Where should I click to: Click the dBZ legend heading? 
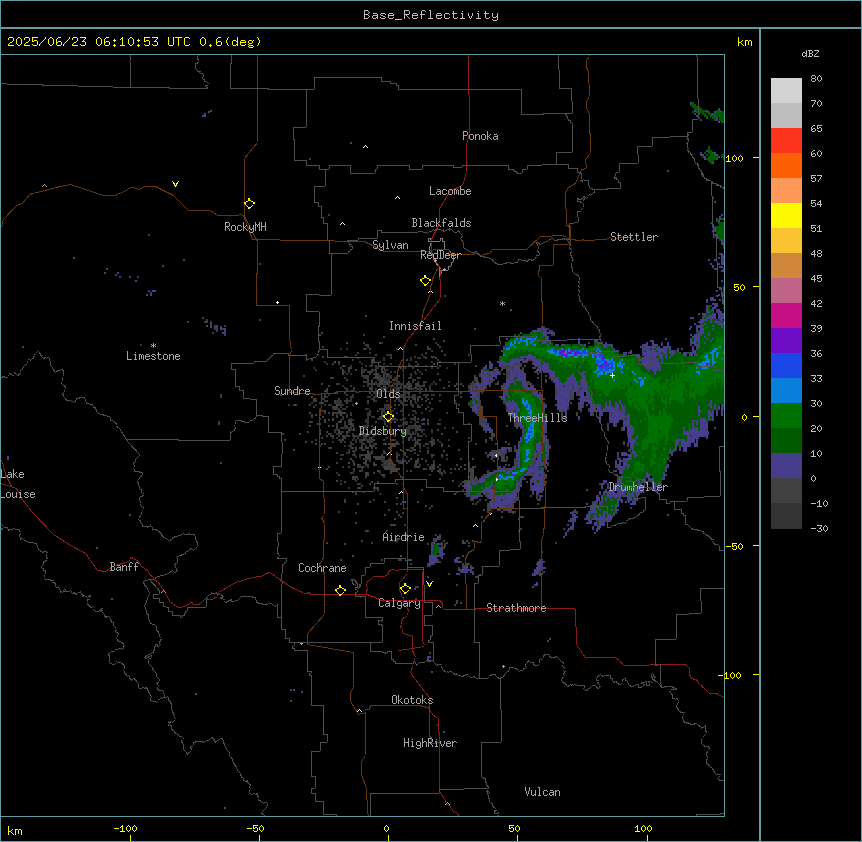(x=810, y=53)
